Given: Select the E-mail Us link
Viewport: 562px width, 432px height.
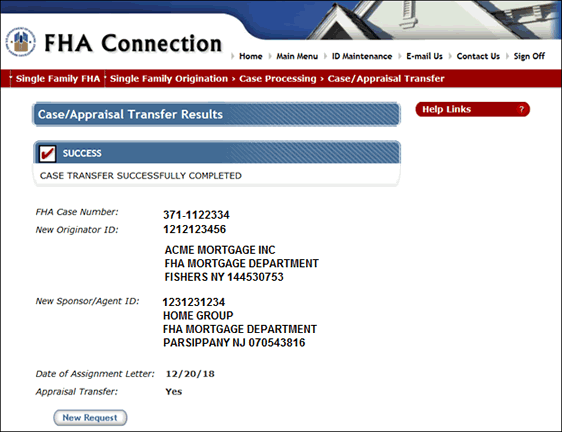Looking at the screenshot, I should pyautogui.click(x=424, y=56).
